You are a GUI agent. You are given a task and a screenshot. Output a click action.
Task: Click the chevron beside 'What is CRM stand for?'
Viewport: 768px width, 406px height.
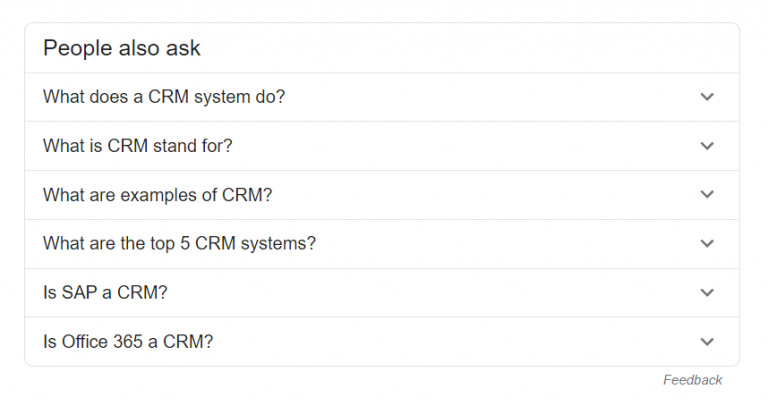pyautogui.click(x=707, y=146)
